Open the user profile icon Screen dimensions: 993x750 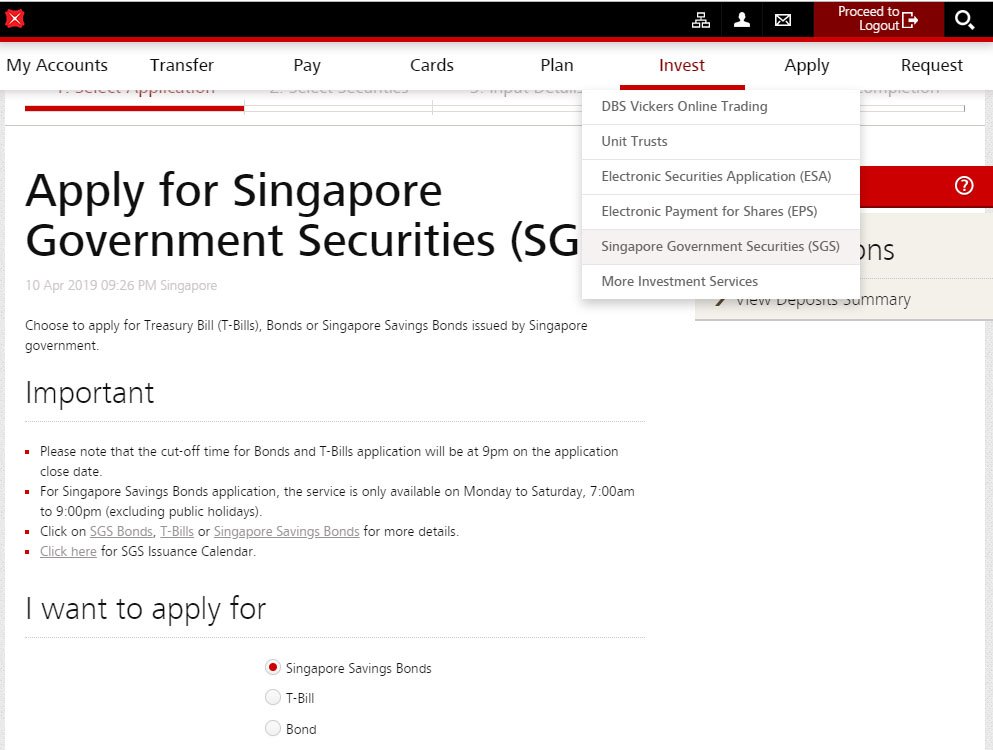742,20
